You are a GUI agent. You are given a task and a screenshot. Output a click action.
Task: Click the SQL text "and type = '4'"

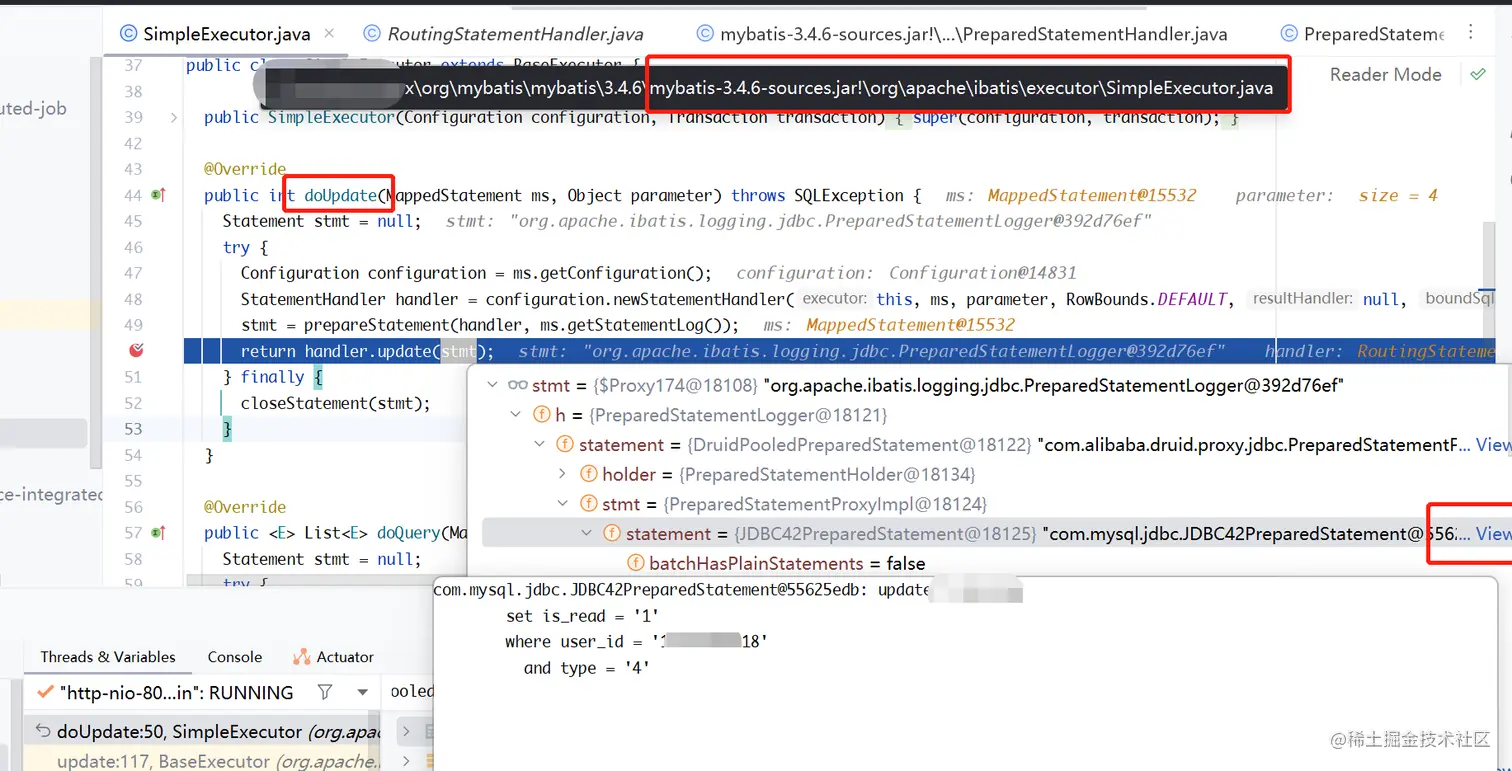[587, 668]
